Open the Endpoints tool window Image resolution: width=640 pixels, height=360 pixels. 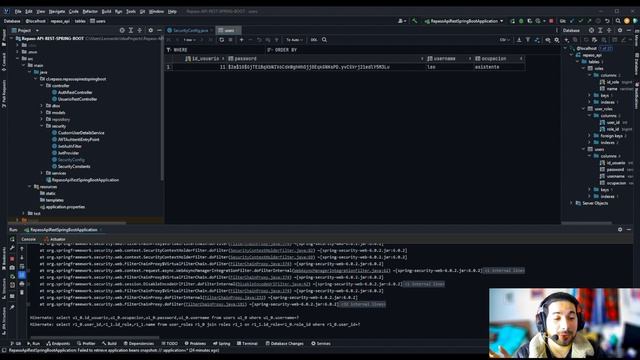58,343
